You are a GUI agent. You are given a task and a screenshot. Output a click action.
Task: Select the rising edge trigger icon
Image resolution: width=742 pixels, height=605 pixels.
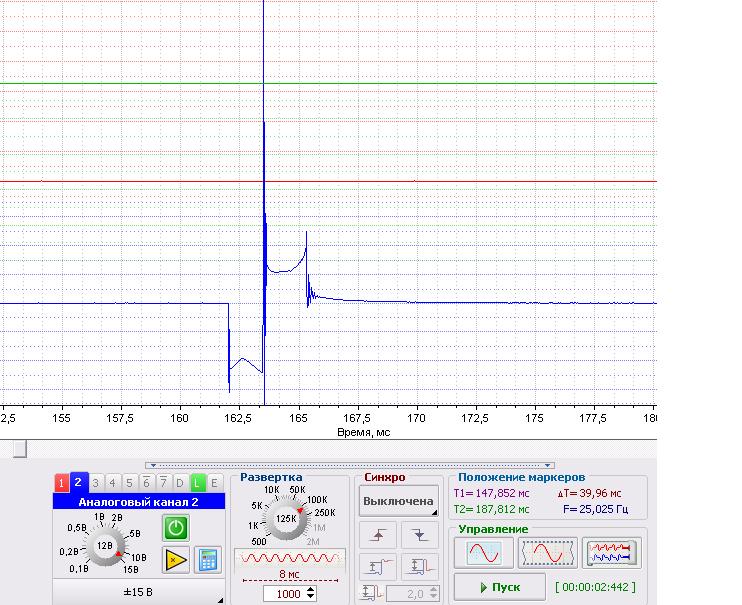coord(378,535)
